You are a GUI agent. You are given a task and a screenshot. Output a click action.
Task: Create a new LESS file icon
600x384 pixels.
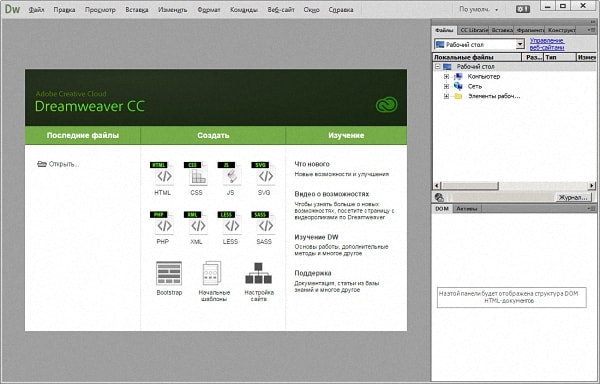click(230, 223)
